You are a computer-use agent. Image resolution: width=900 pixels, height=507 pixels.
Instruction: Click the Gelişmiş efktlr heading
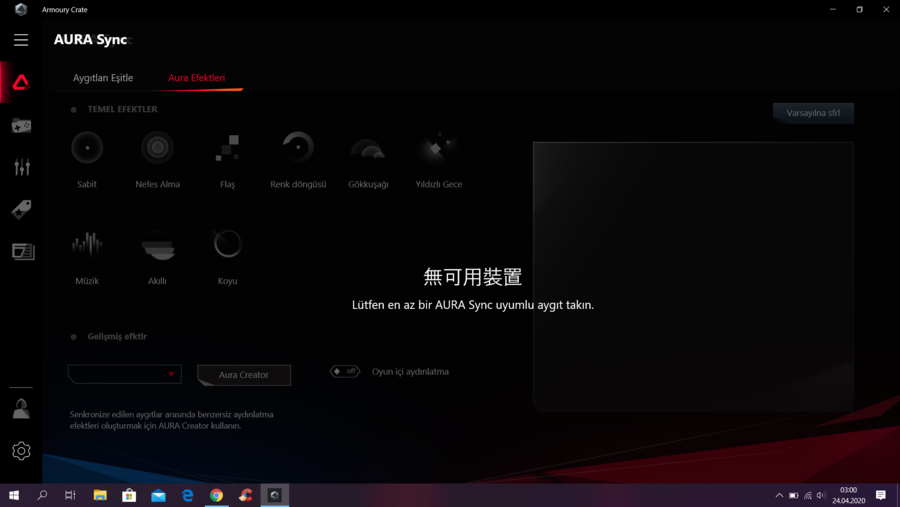[x=117, y=336]
